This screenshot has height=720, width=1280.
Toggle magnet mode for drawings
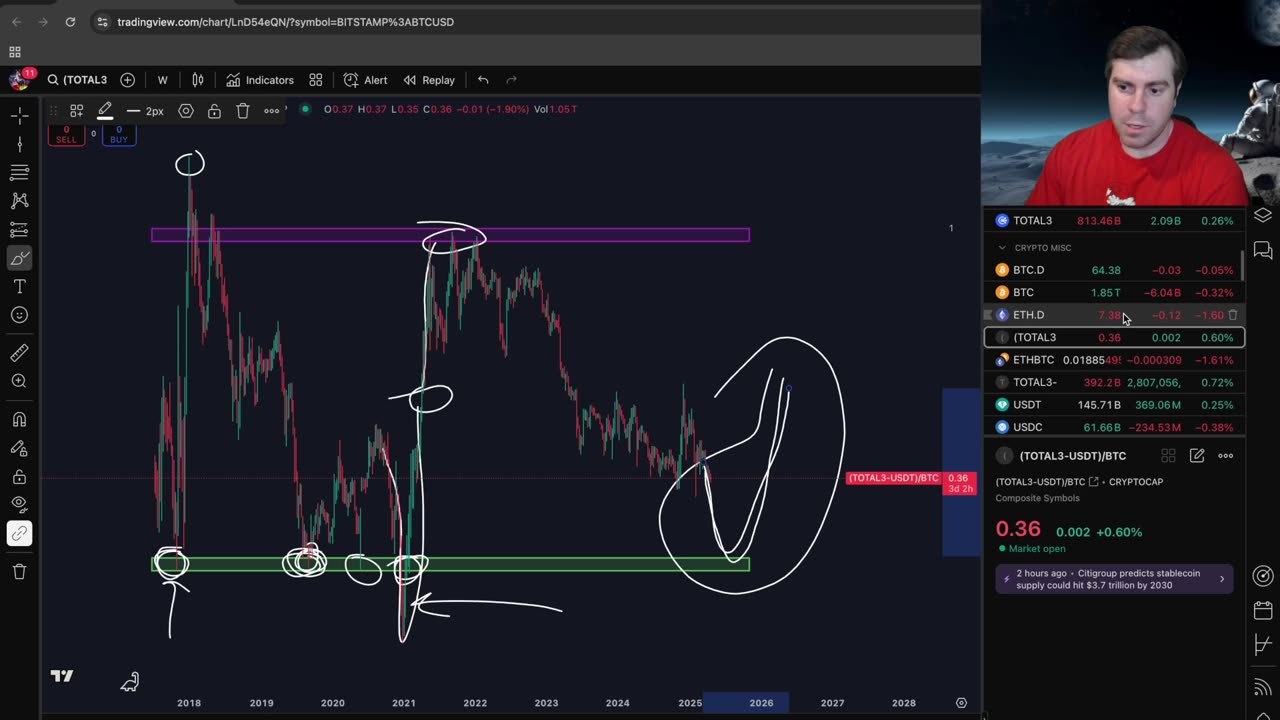pyautogui.click(x=19, y=419)
